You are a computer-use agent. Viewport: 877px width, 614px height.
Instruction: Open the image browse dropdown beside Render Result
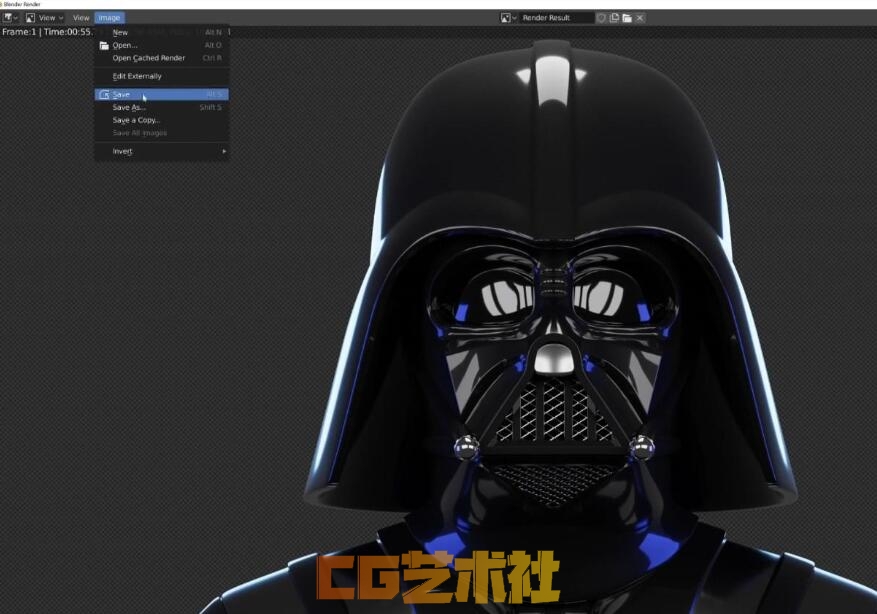[508, 18]
